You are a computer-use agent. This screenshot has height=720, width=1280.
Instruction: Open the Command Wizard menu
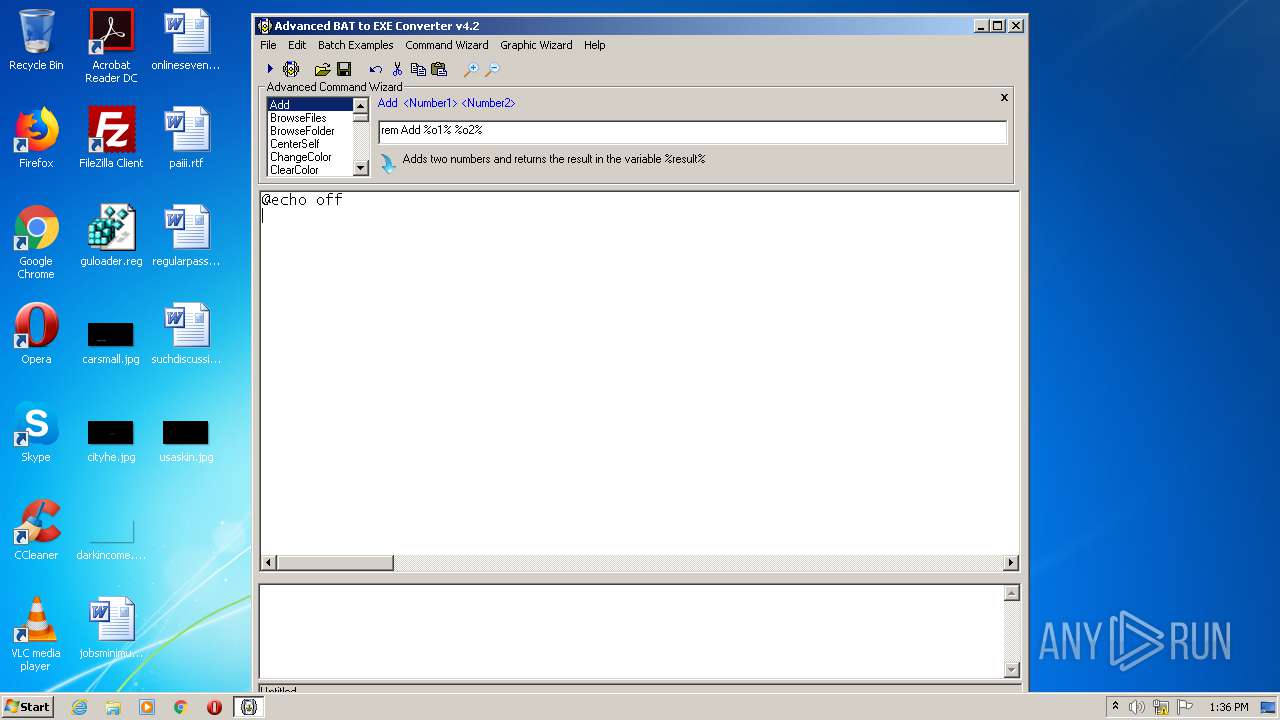447,45
